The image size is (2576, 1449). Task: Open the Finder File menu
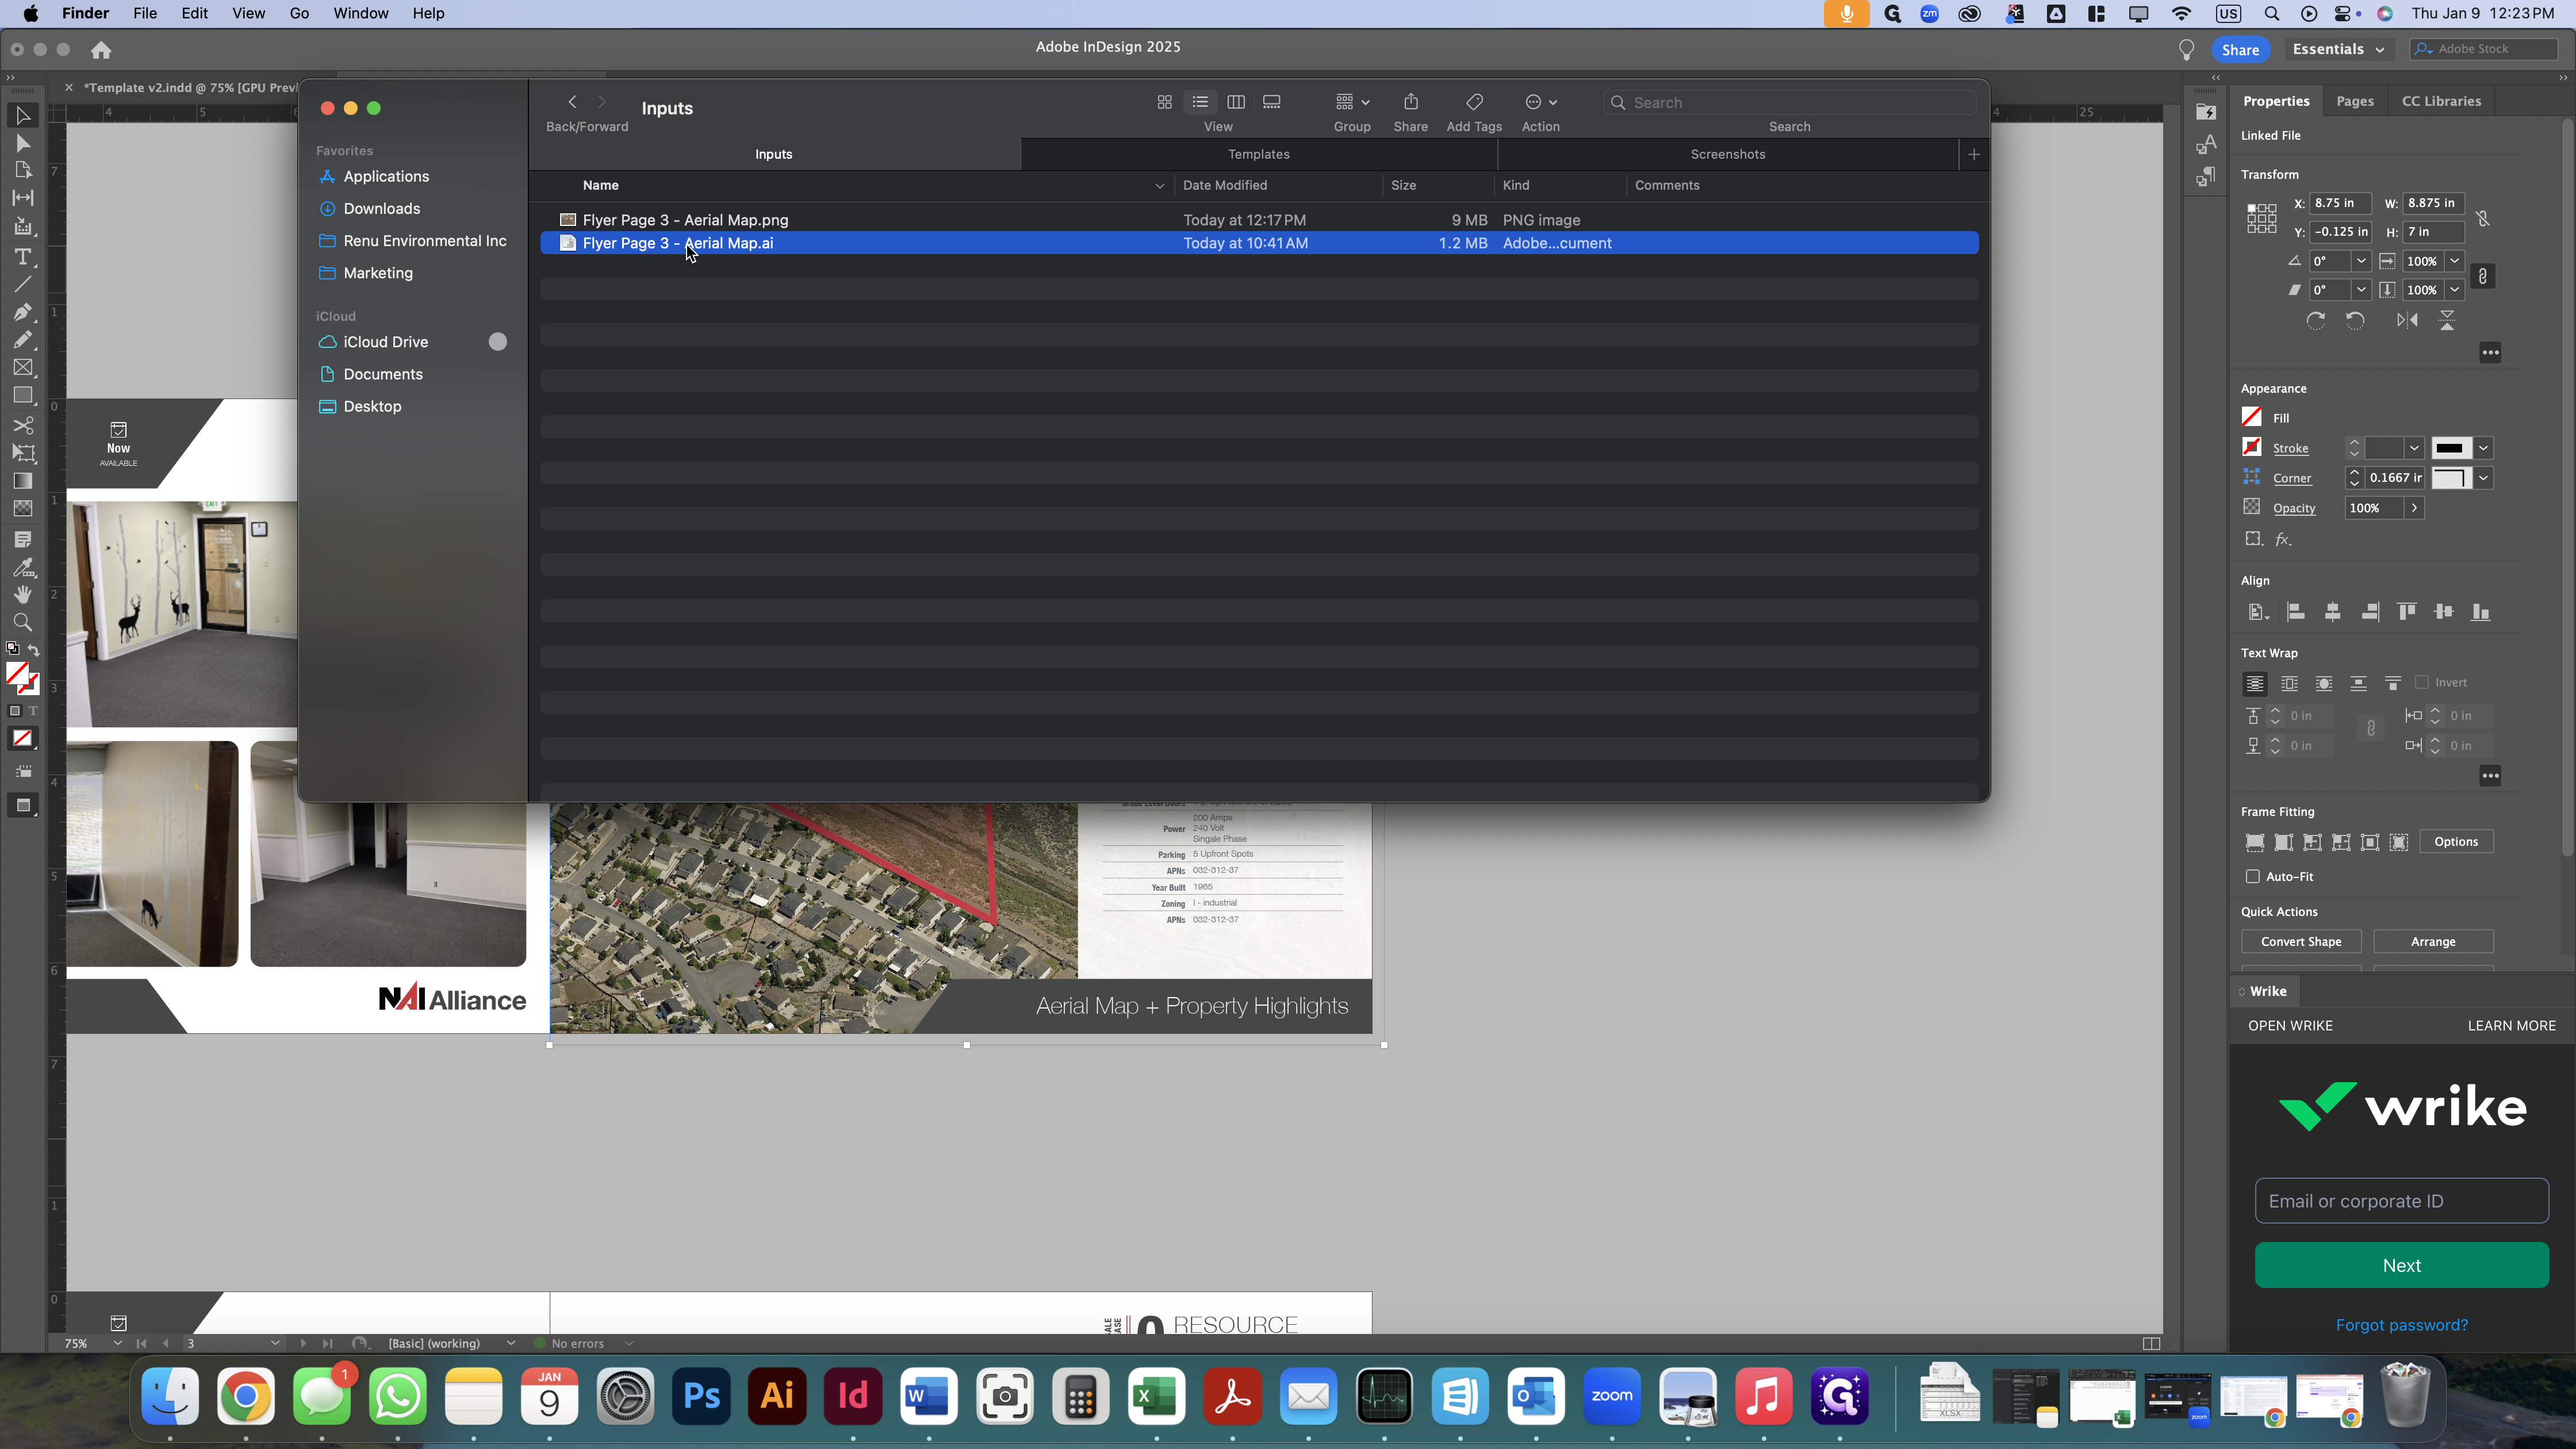(145, 13)
